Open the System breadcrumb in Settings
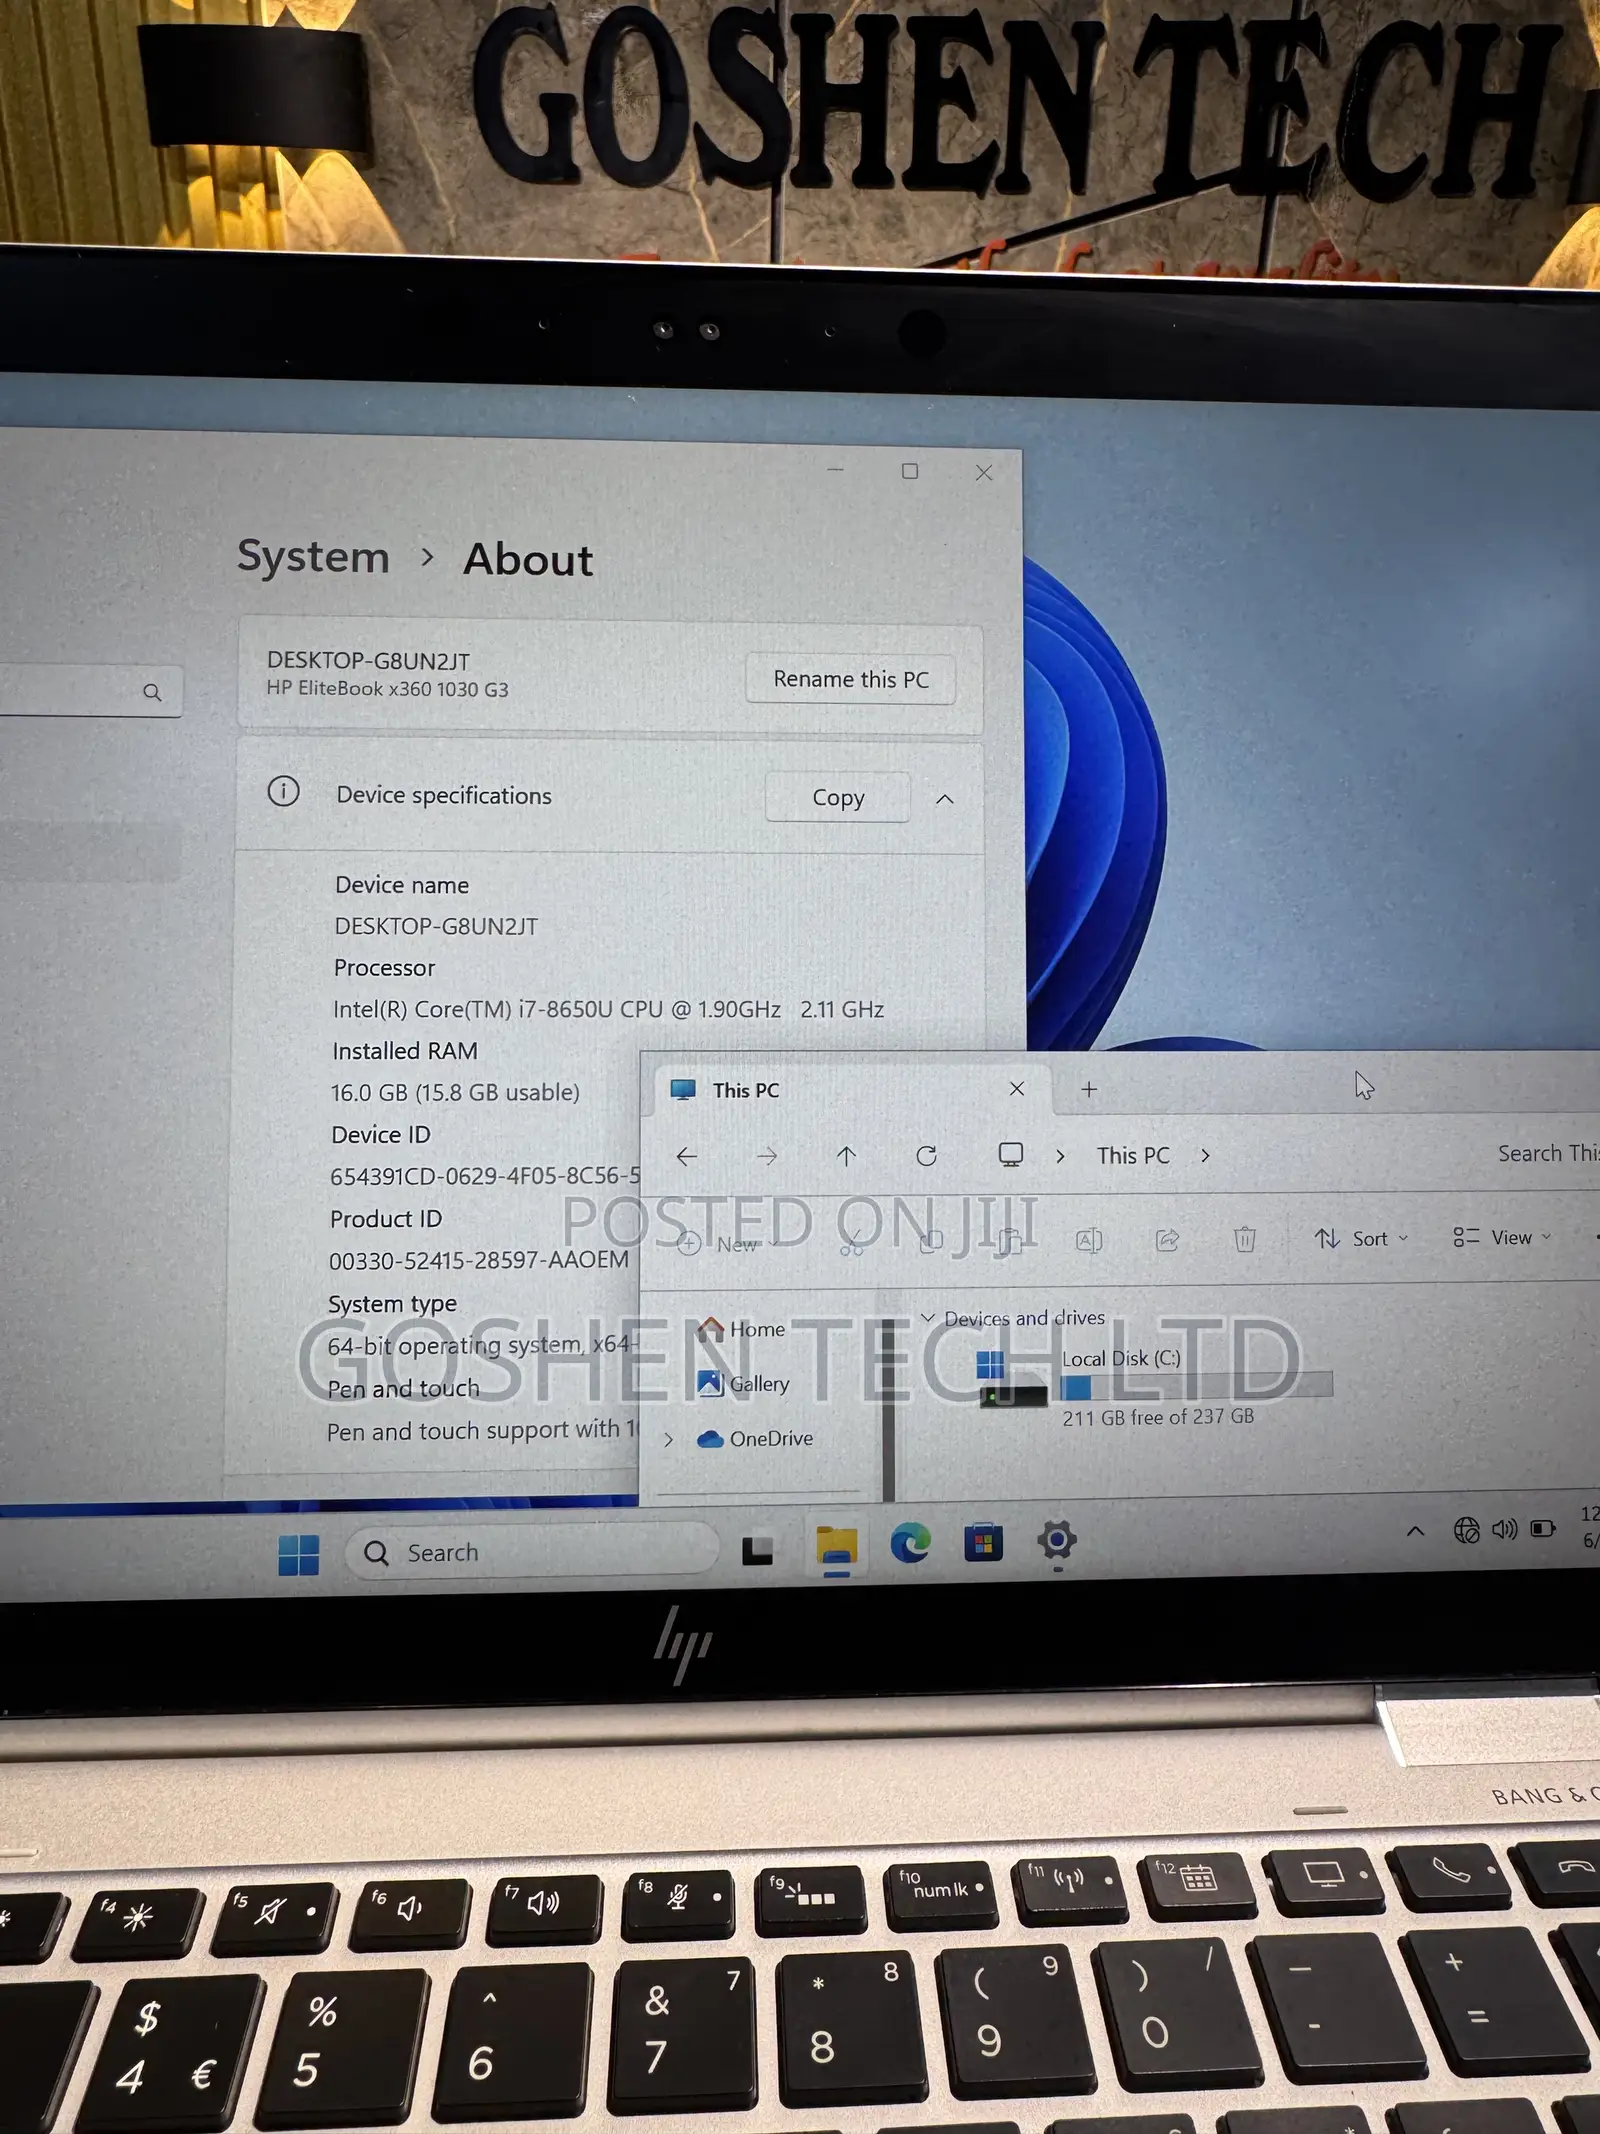The height and width of the screenshot is (2134, 1600). [313, 556]
